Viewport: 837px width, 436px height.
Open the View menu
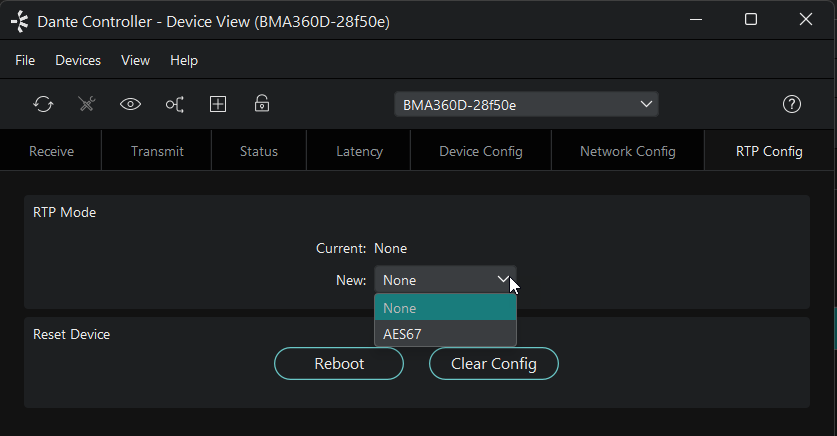tap(136, 60)
